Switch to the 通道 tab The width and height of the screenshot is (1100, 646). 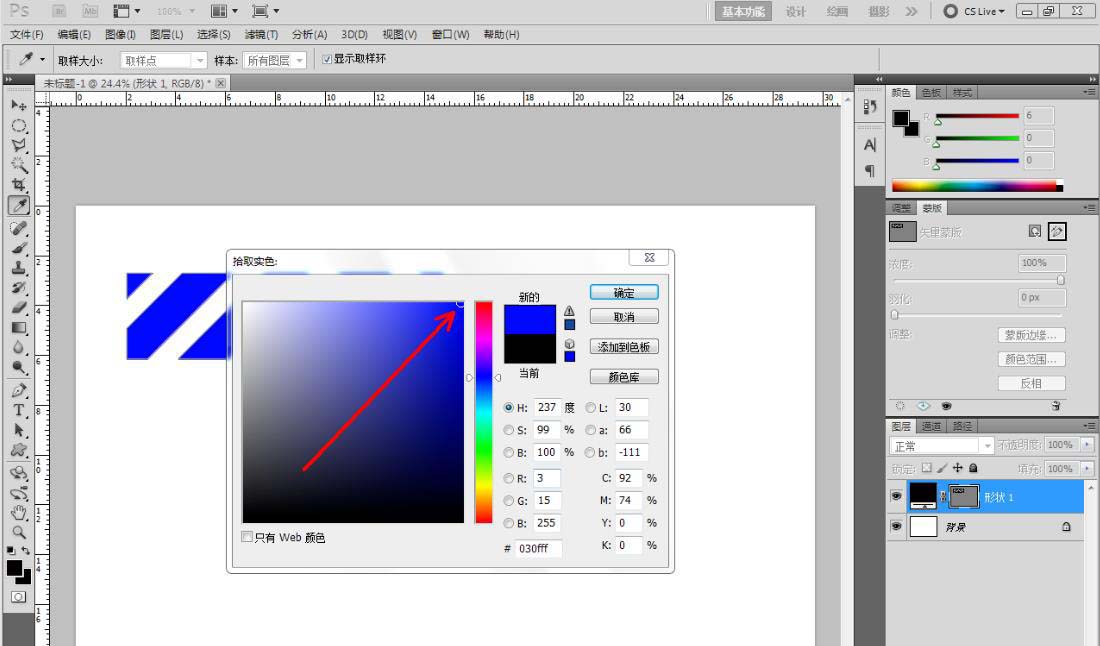[x=931, y=426]
